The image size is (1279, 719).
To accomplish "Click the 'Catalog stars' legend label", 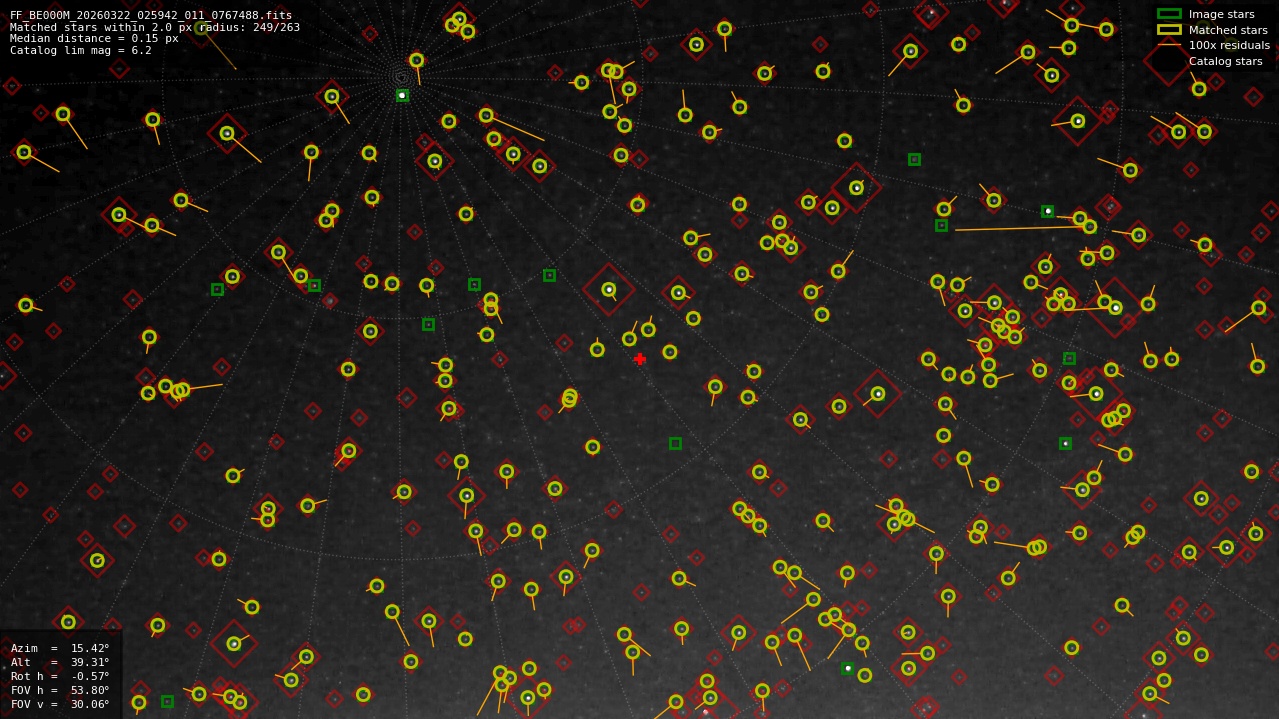I will pos(1225,61).
